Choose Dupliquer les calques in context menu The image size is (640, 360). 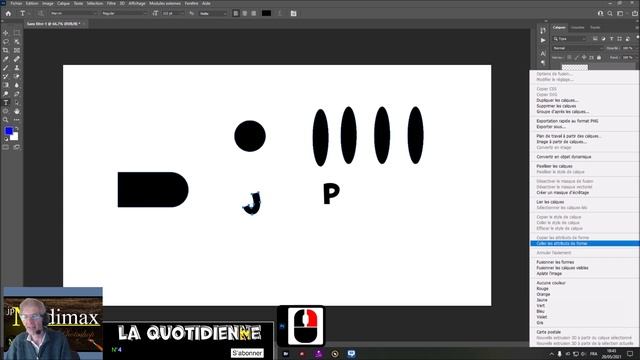pos(557,100)
